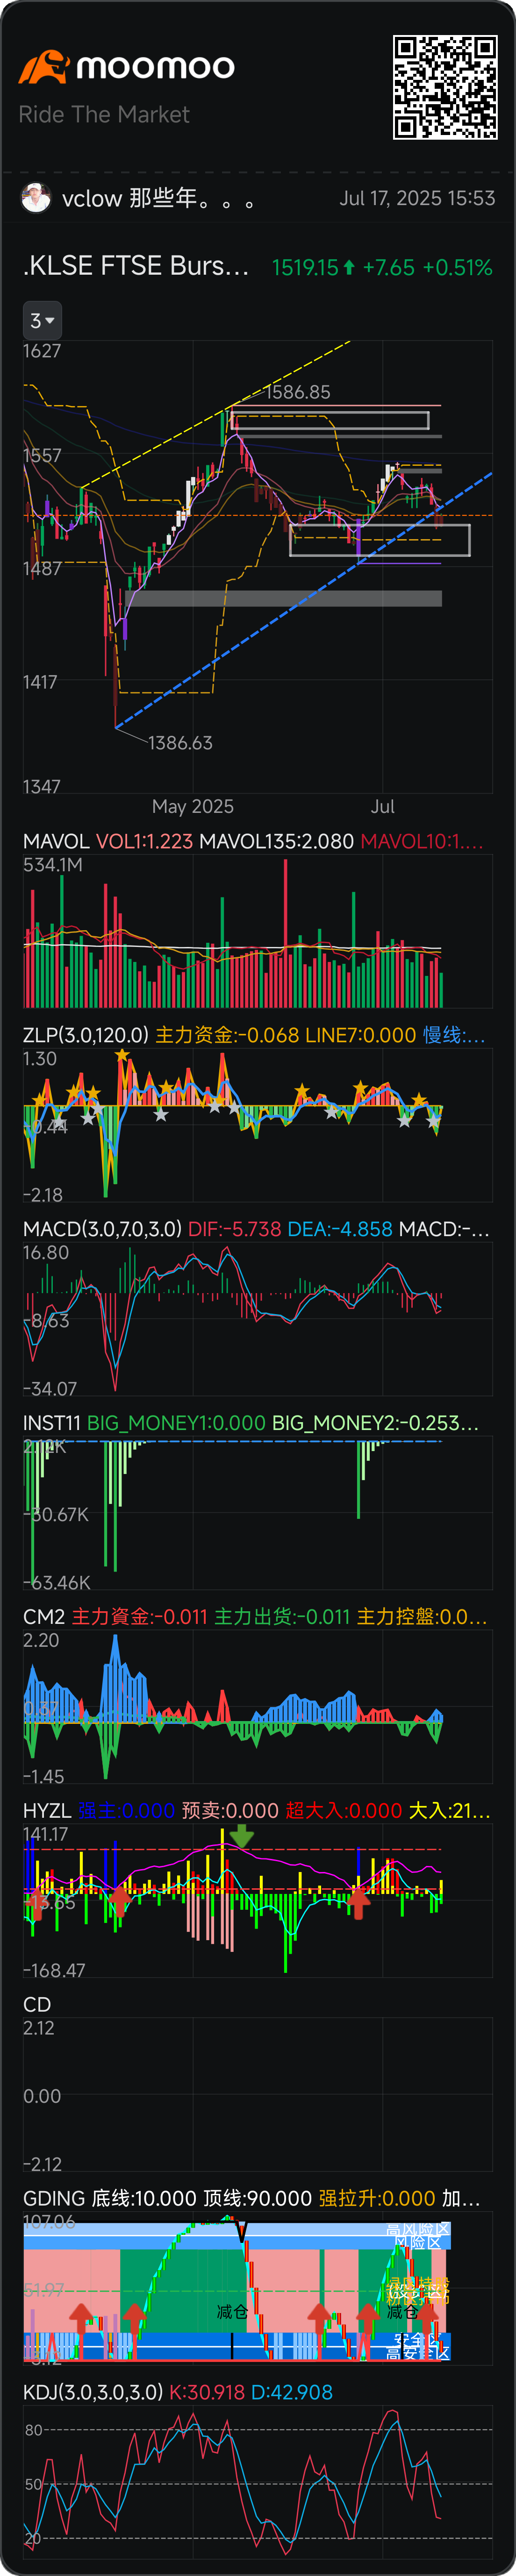Click the orange moomoo bull logo

pyautogui.click(x=43, y=67)
